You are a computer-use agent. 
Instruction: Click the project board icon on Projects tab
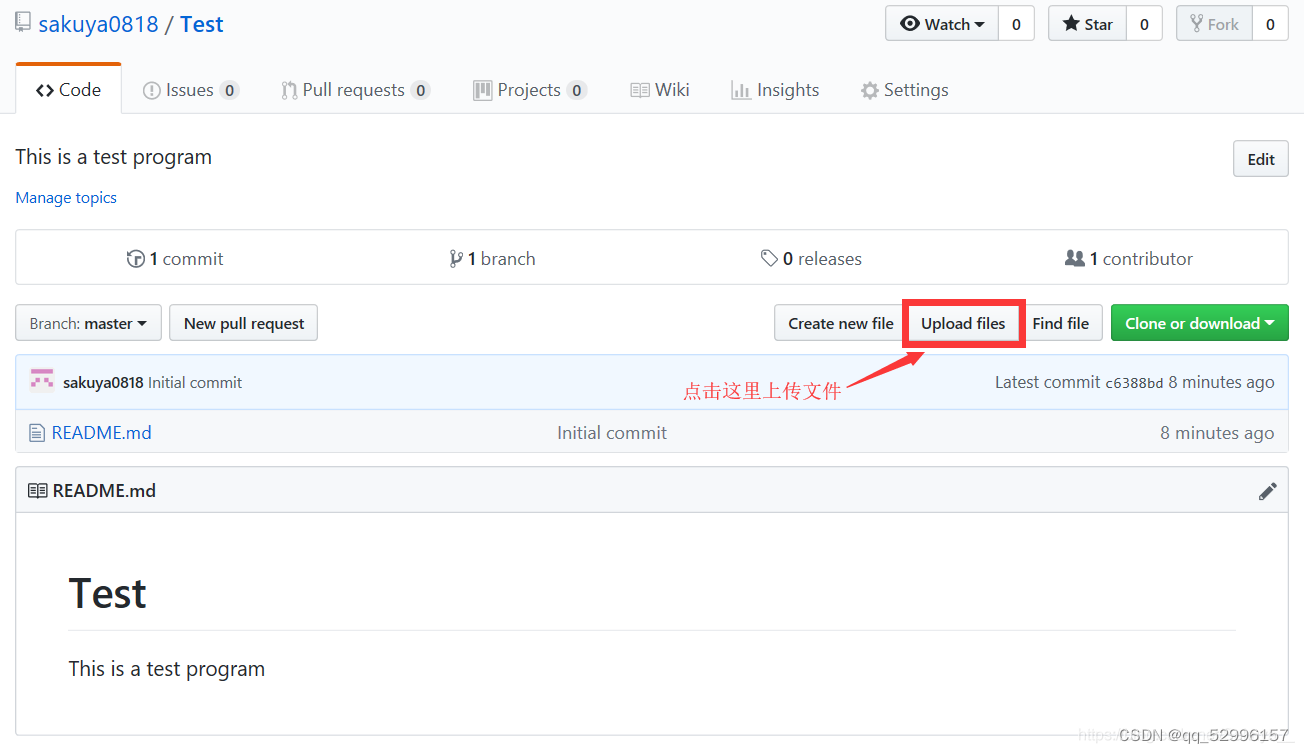483,91
